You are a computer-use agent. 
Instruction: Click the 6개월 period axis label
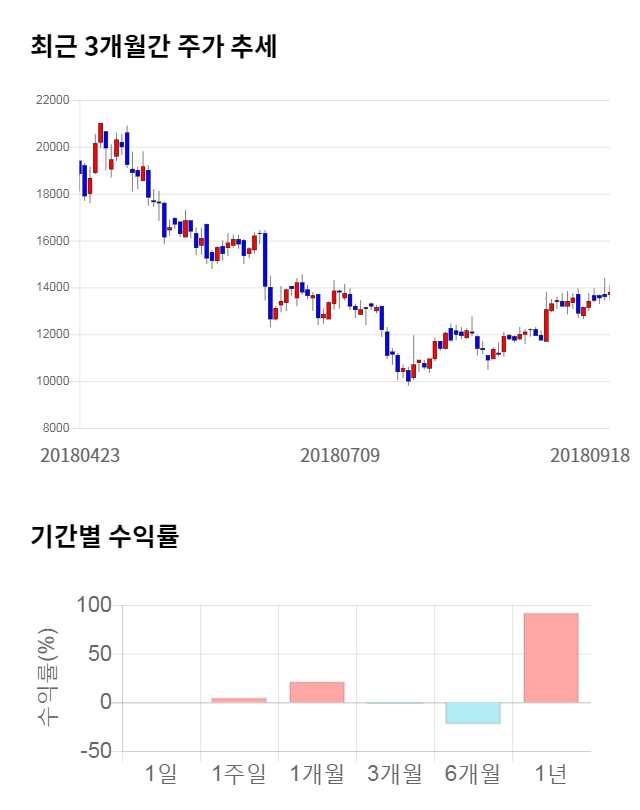[472, 773]
